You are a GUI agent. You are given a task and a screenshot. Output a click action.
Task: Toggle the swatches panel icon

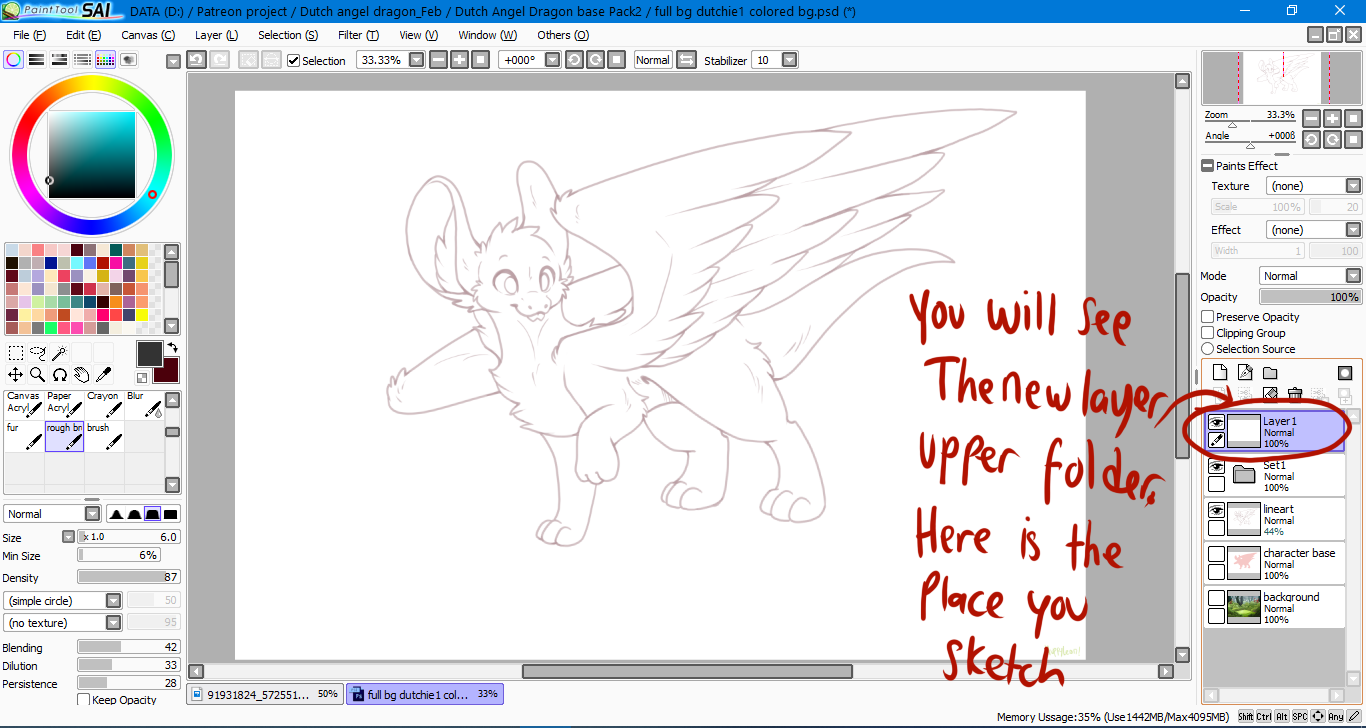tap(106, 60)
